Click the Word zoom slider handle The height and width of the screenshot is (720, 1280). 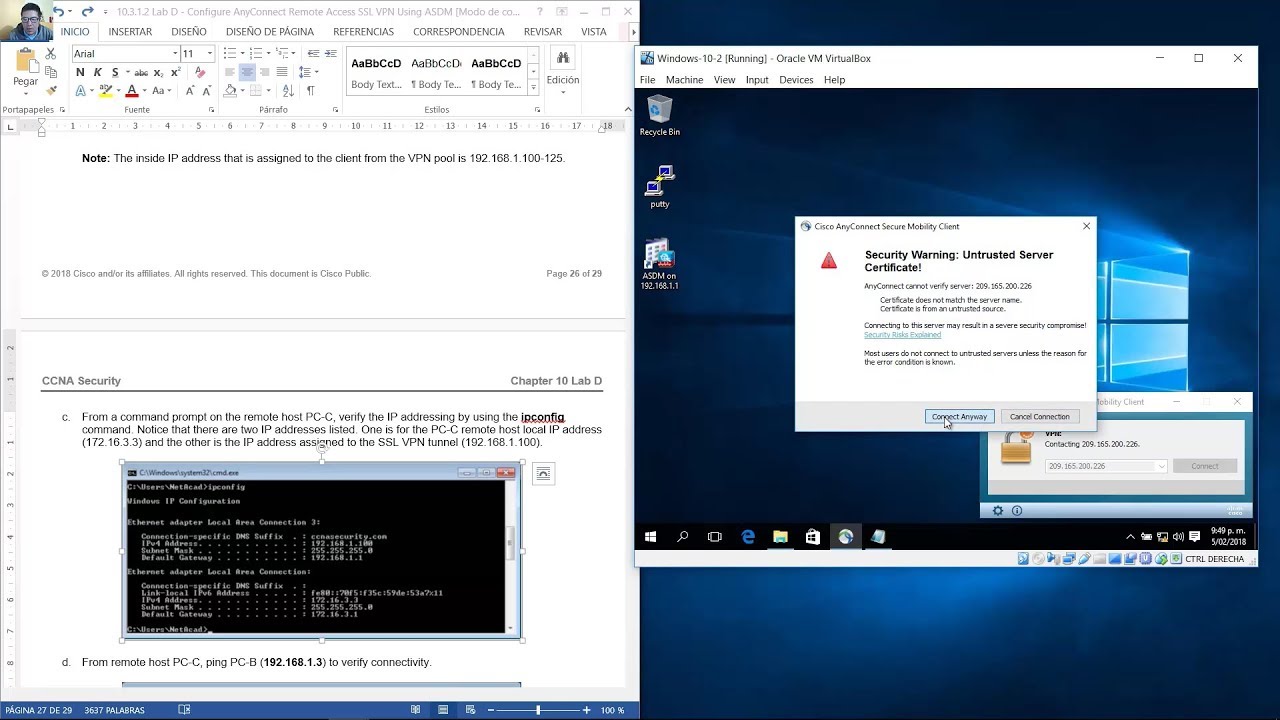(538, 710)
